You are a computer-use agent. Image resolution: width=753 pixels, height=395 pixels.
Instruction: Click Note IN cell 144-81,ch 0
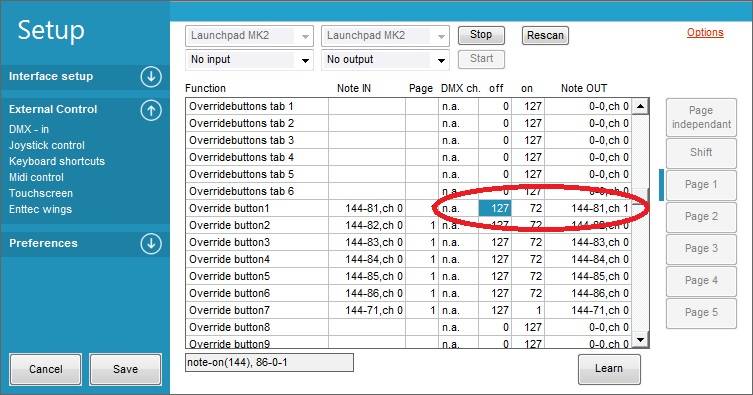(367, 208)
